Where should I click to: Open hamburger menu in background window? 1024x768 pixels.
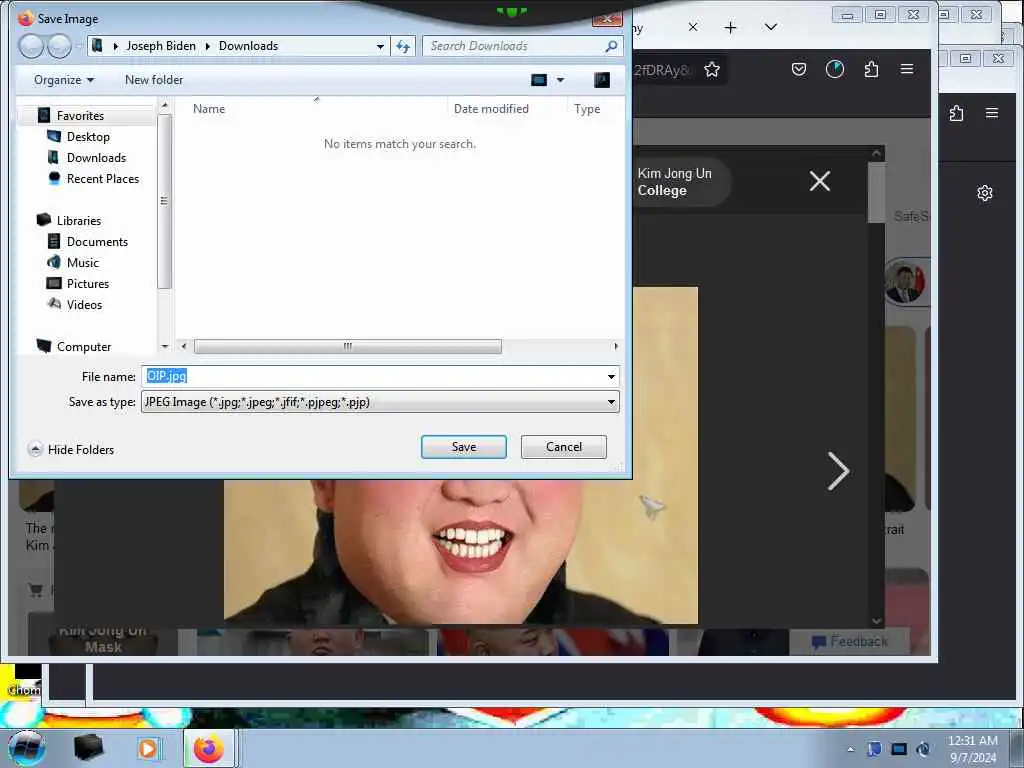coord(991,113)
